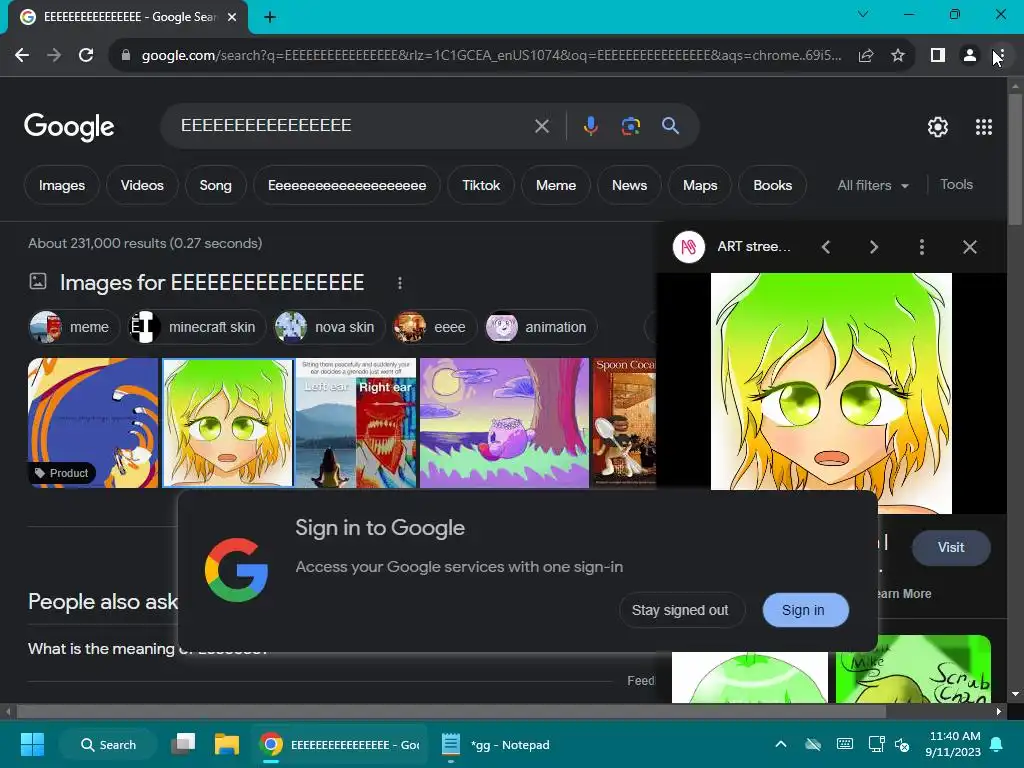Switch to gg Notepad window
The image size is (1024, 768).
pyautogui.click(x=496, y=744)
